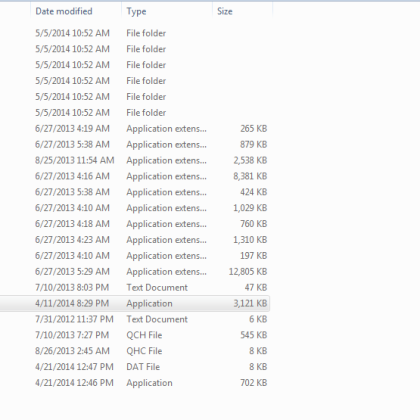The width and height of the screenshot is (420, 420).
Task: Select the 12,805 KB Application extension row
Action: coord(135,272)
